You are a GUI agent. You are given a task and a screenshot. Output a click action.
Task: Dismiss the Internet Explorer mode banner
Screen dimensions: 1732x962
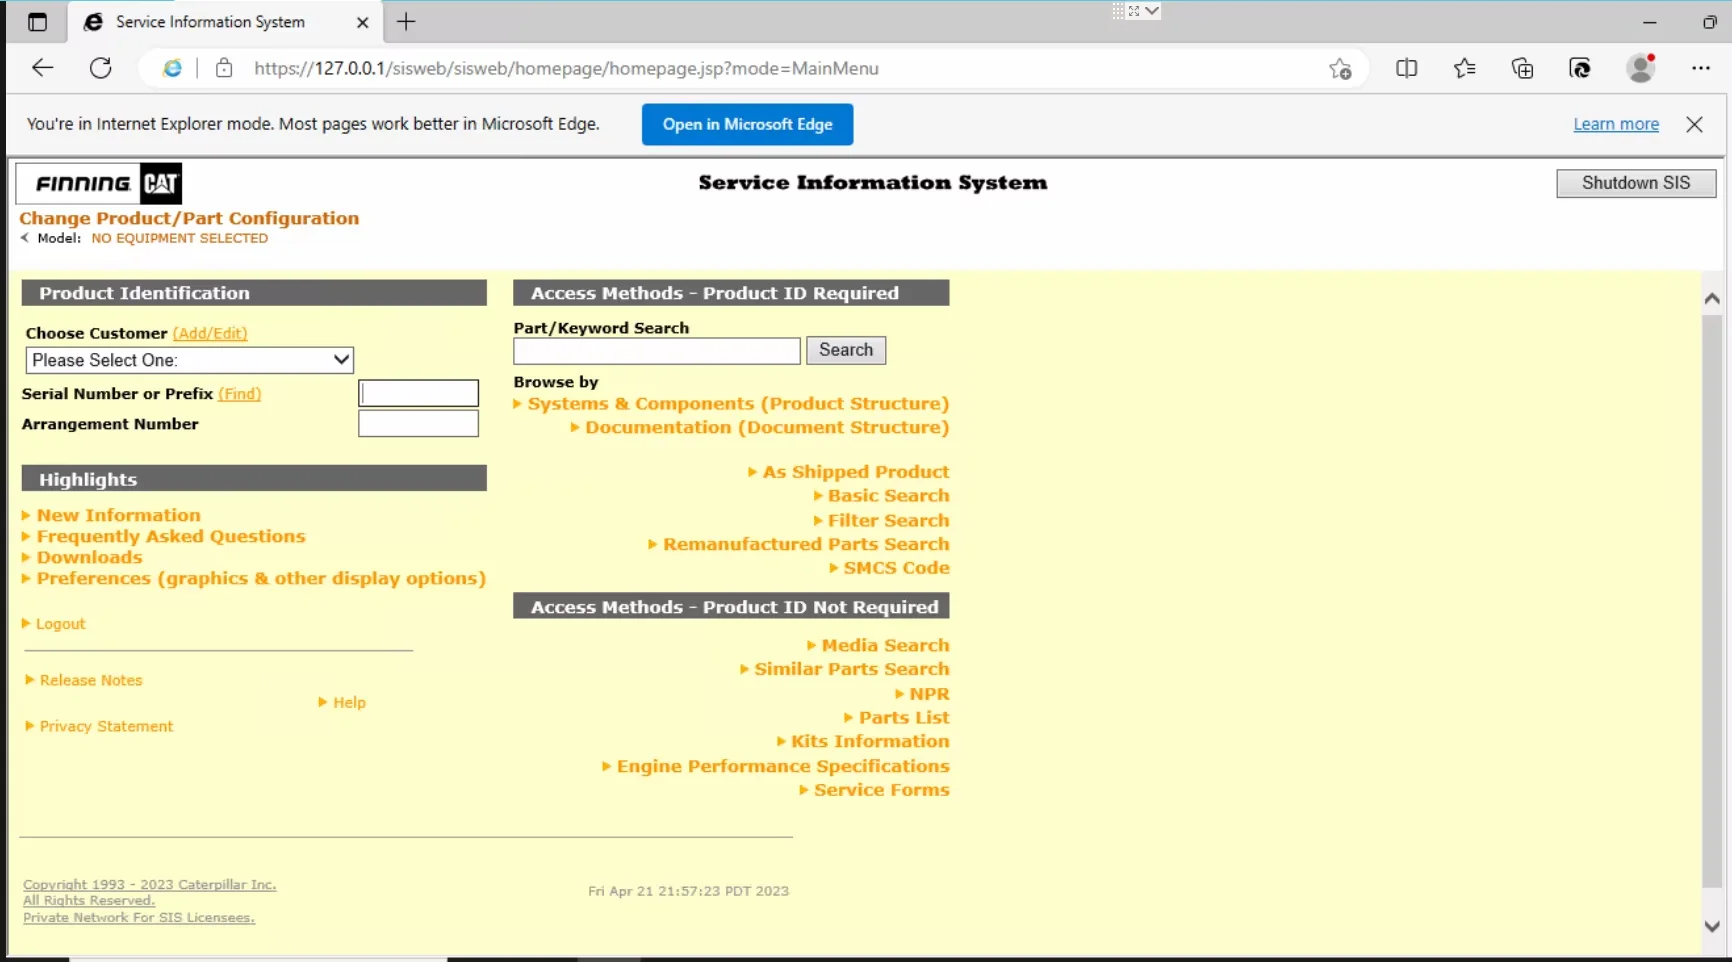tap(1694, 124)
